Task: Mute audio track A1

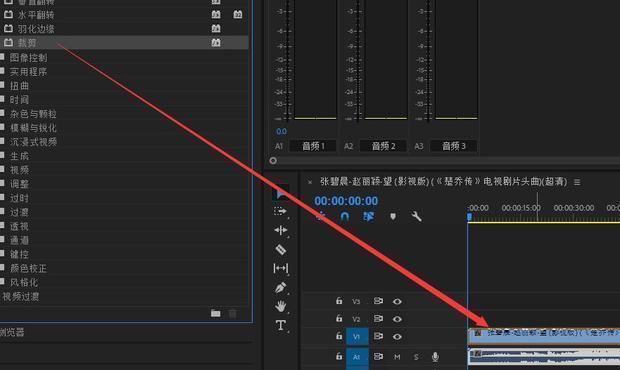Action: (397, 357)
